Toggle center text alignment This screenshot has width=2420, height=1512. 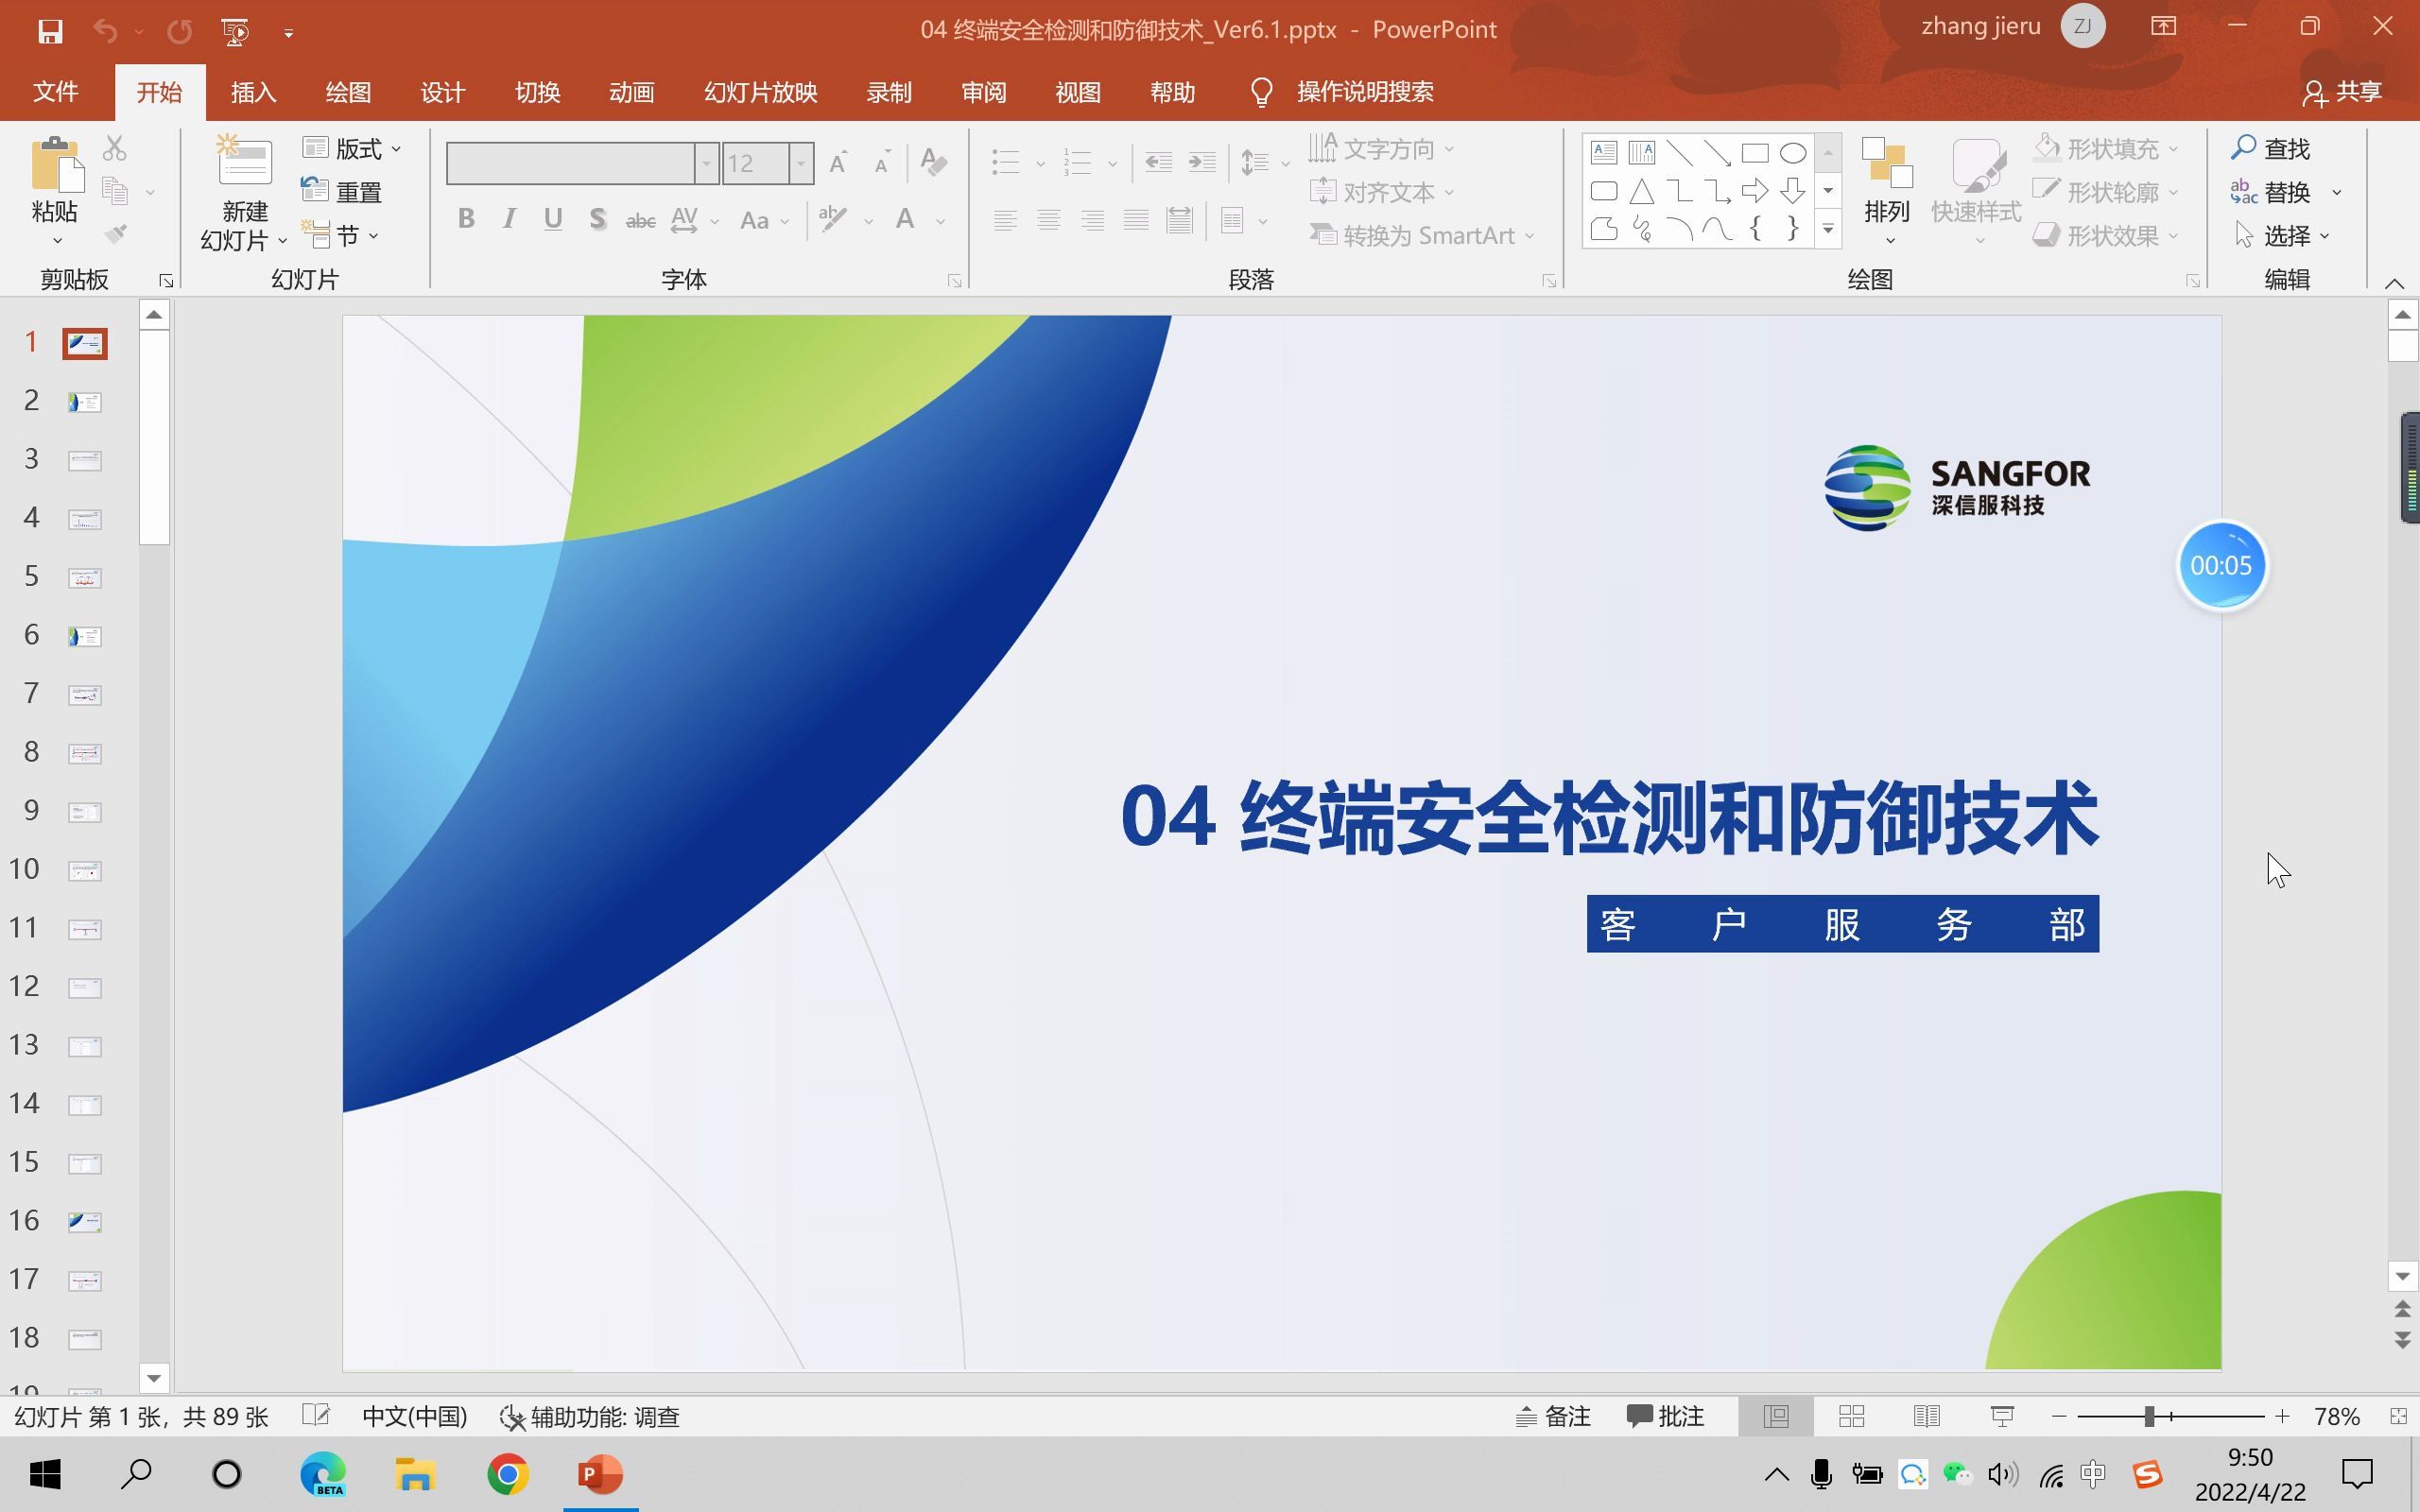(1048, 220)
